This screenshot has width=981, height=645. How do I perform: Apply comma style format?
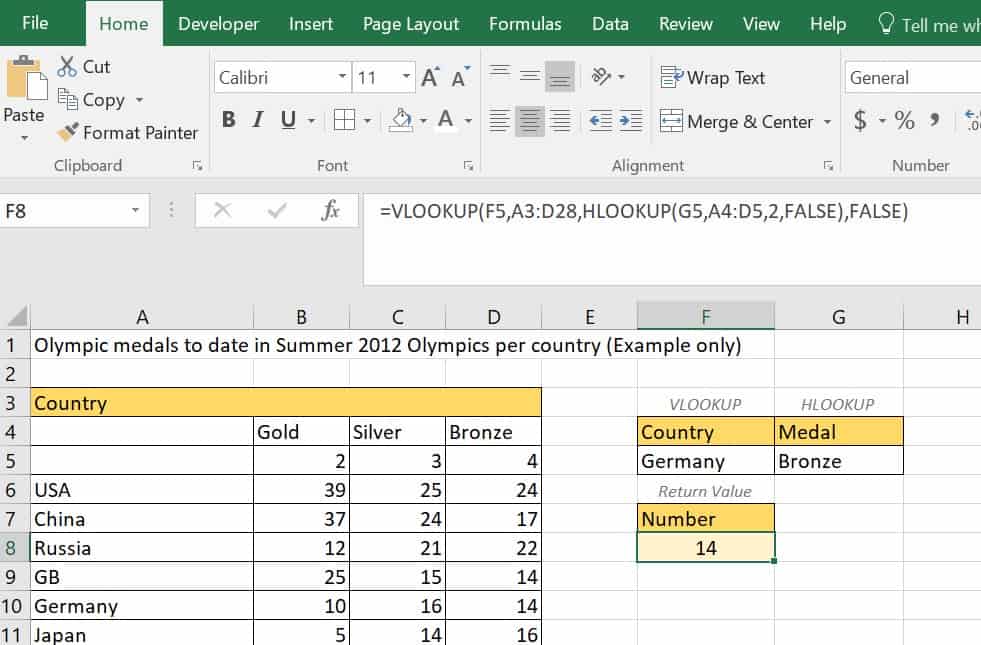click(x=934, y=119)
